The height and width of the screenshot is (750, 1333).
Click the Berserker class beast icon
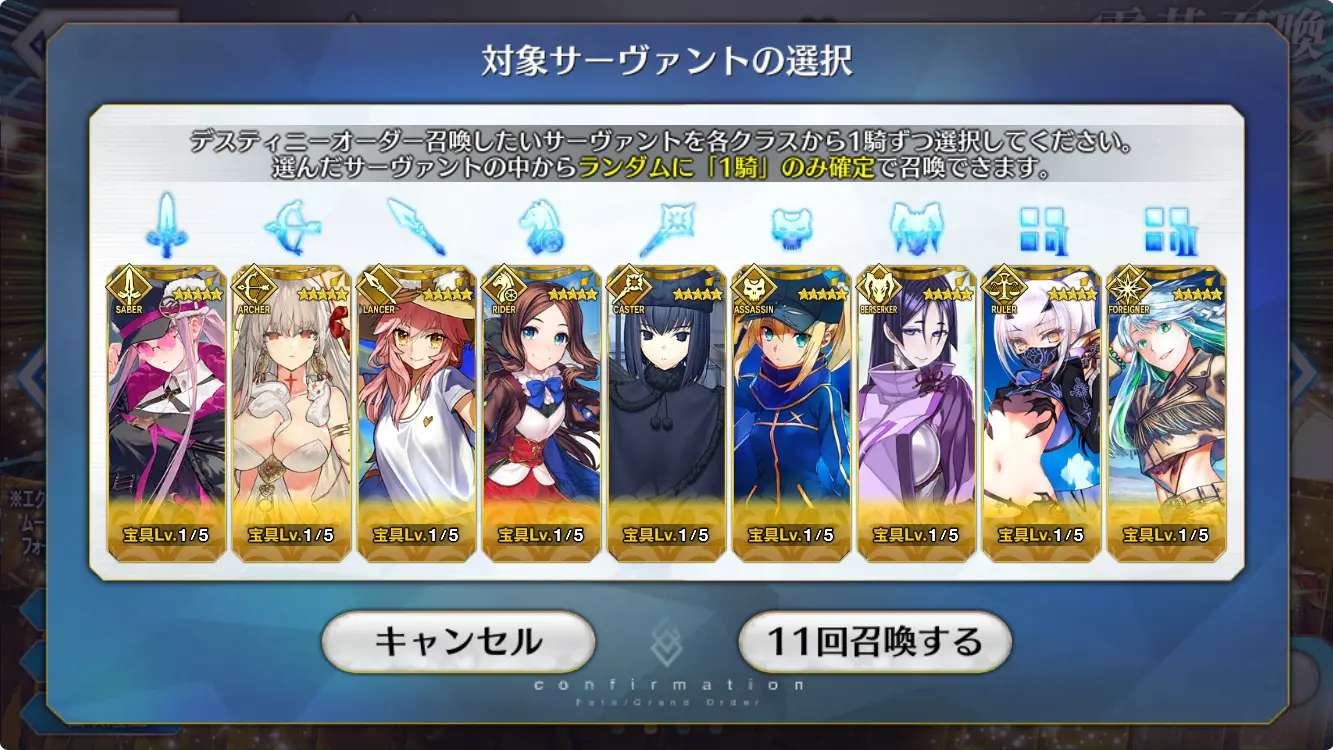tap(916, 228)
